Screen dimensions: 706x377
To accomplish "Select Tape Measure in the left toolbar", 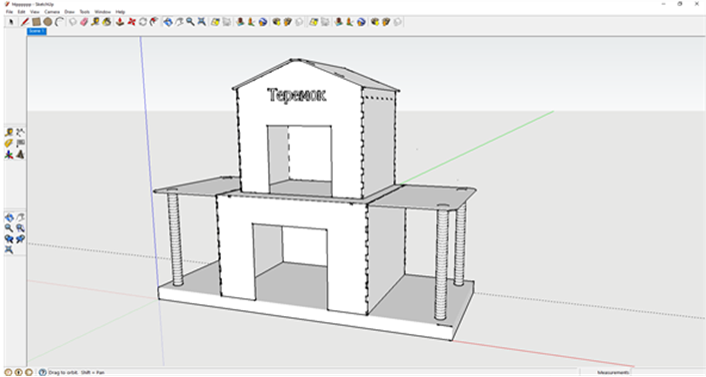I will [x=9, y=132].
